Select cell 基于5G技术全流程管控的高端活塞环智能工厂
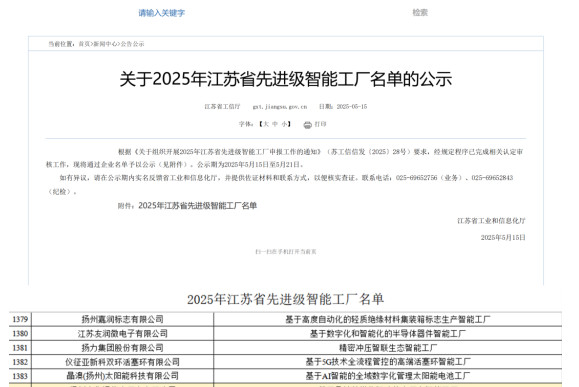Image resolution: width=579 pixels, height=387 pixels. pyautogui.click(x=388, y=362)
